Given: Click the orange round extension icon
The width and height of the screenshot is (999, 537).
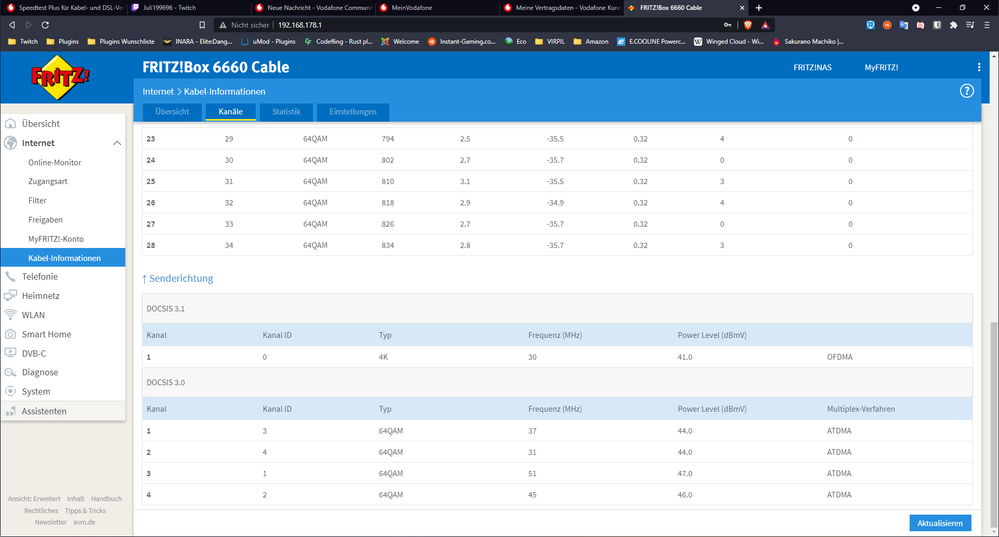Looking at the screenshot, I should click(887, 25).
